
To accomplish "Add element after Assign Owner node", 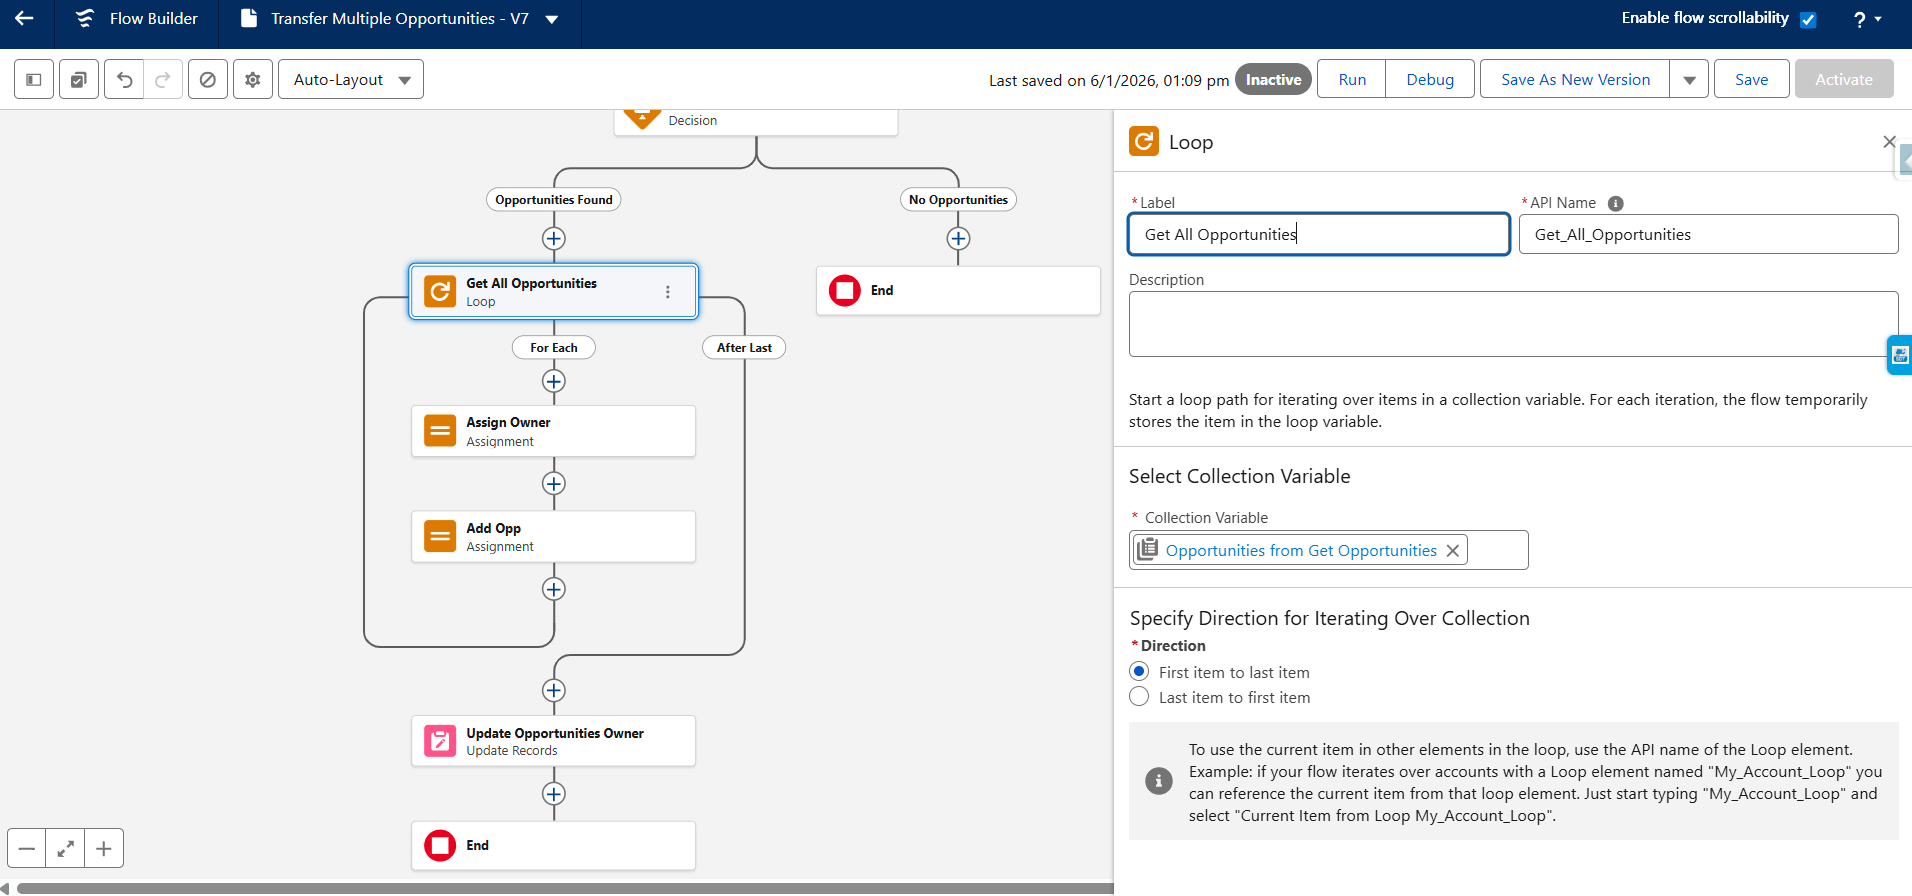I will (x=554, y=484).
